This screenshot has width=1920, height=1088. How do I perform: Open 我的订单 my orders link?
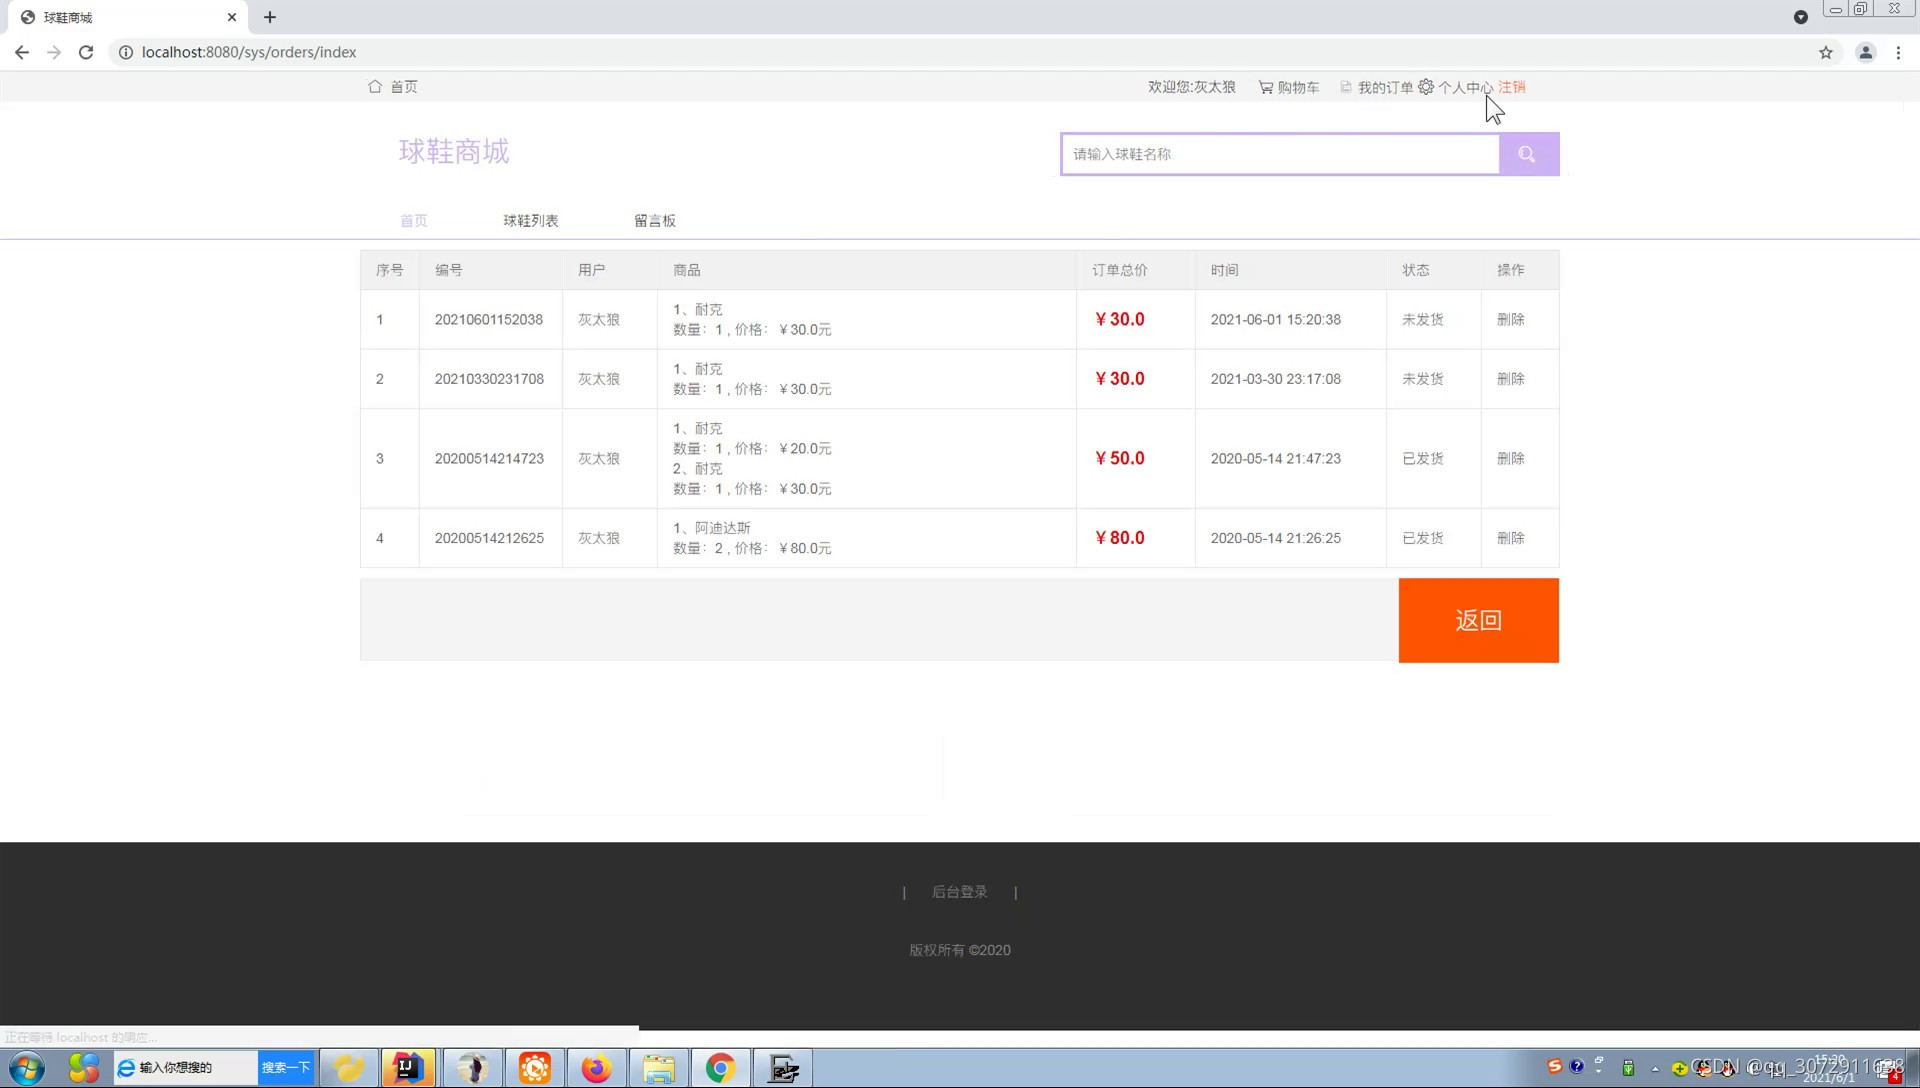point(1377,88)
